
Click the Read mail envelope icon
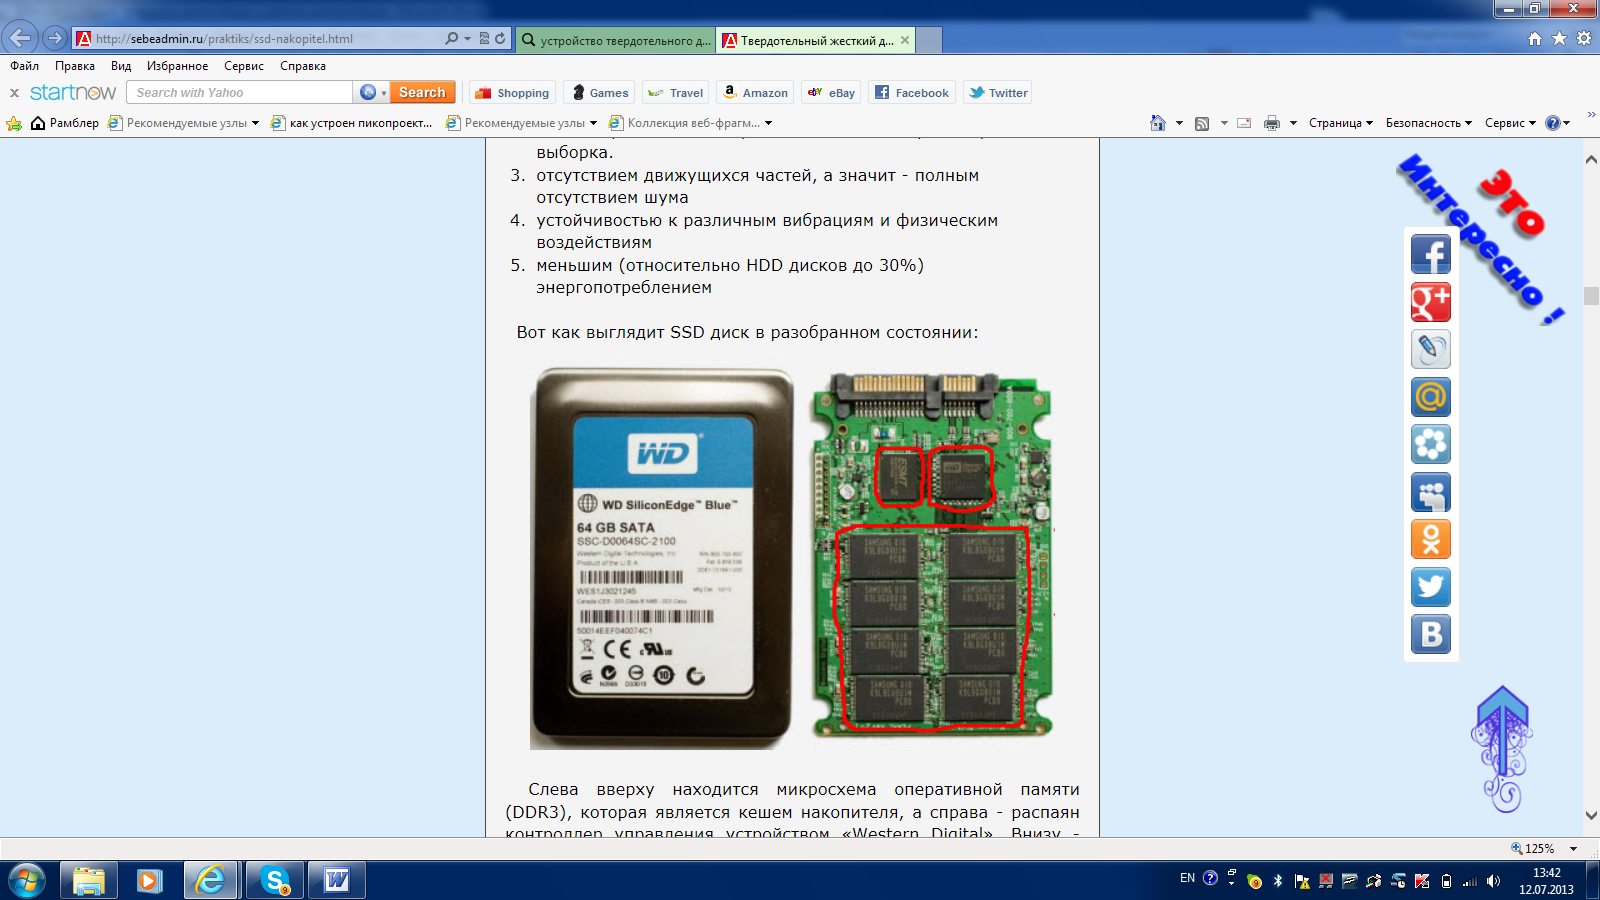coord(1244,123)
